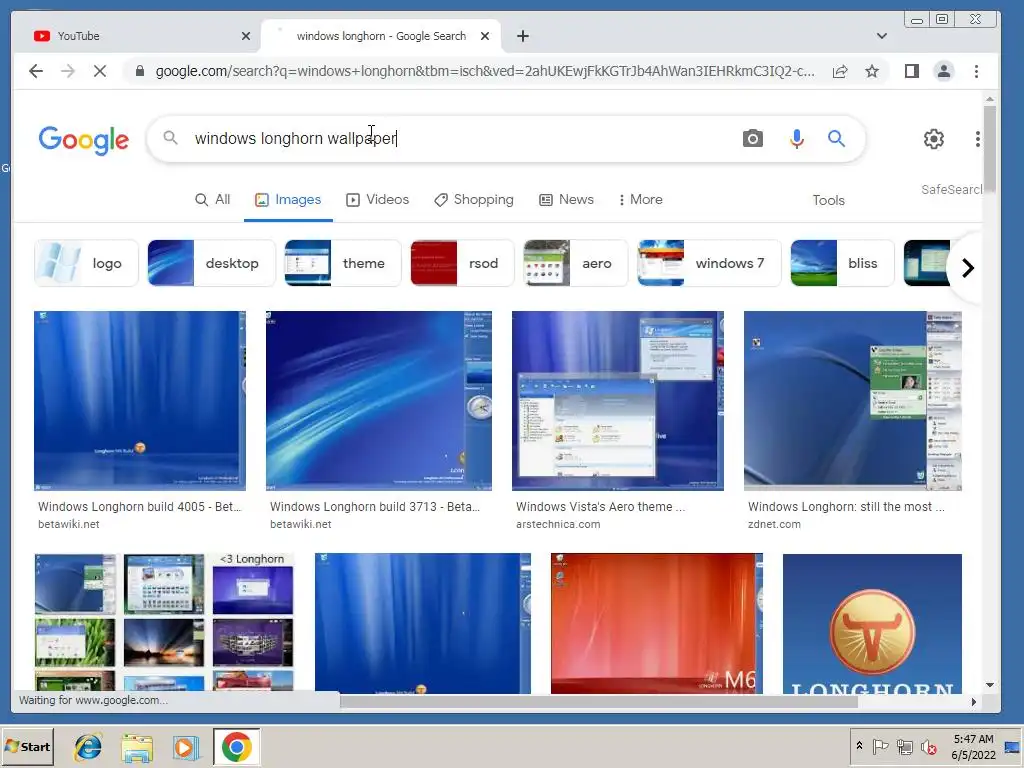Open News results tab
This screenshot has width=1024, height=768.
566,200
